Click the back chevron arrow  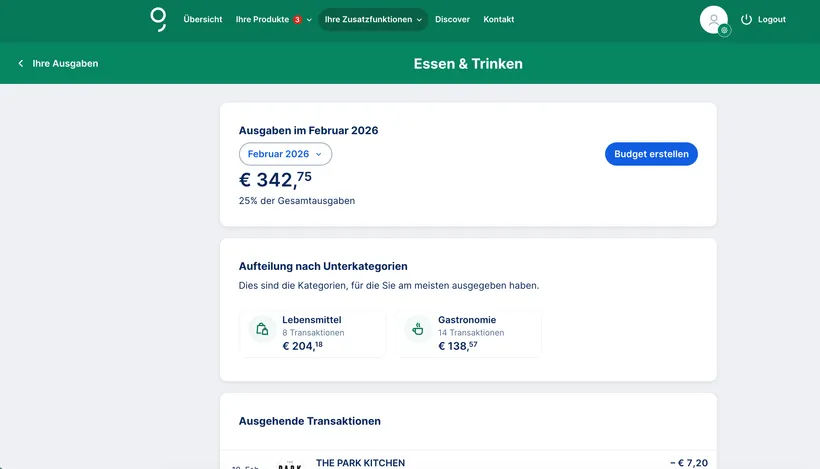[x=21, y=63]
